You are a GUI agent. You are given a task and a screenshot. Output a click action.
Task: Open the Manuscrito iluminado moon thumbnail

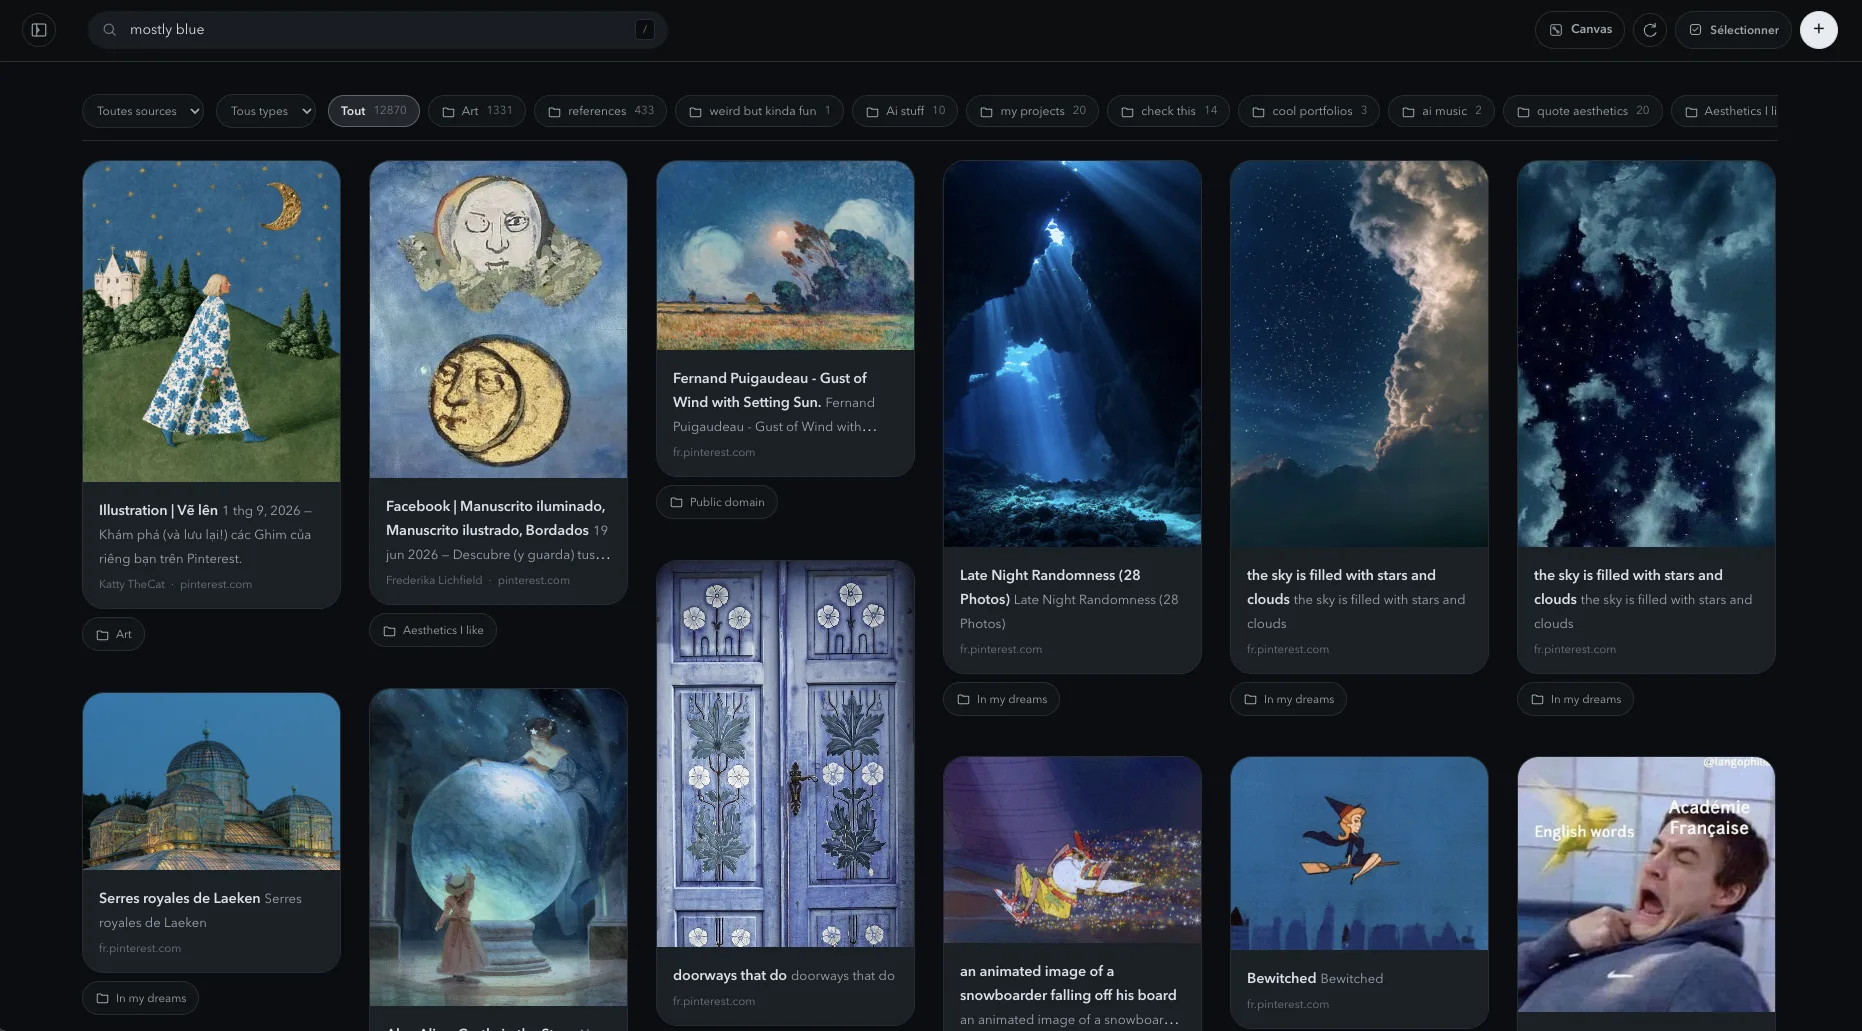(x=498, y=319)
